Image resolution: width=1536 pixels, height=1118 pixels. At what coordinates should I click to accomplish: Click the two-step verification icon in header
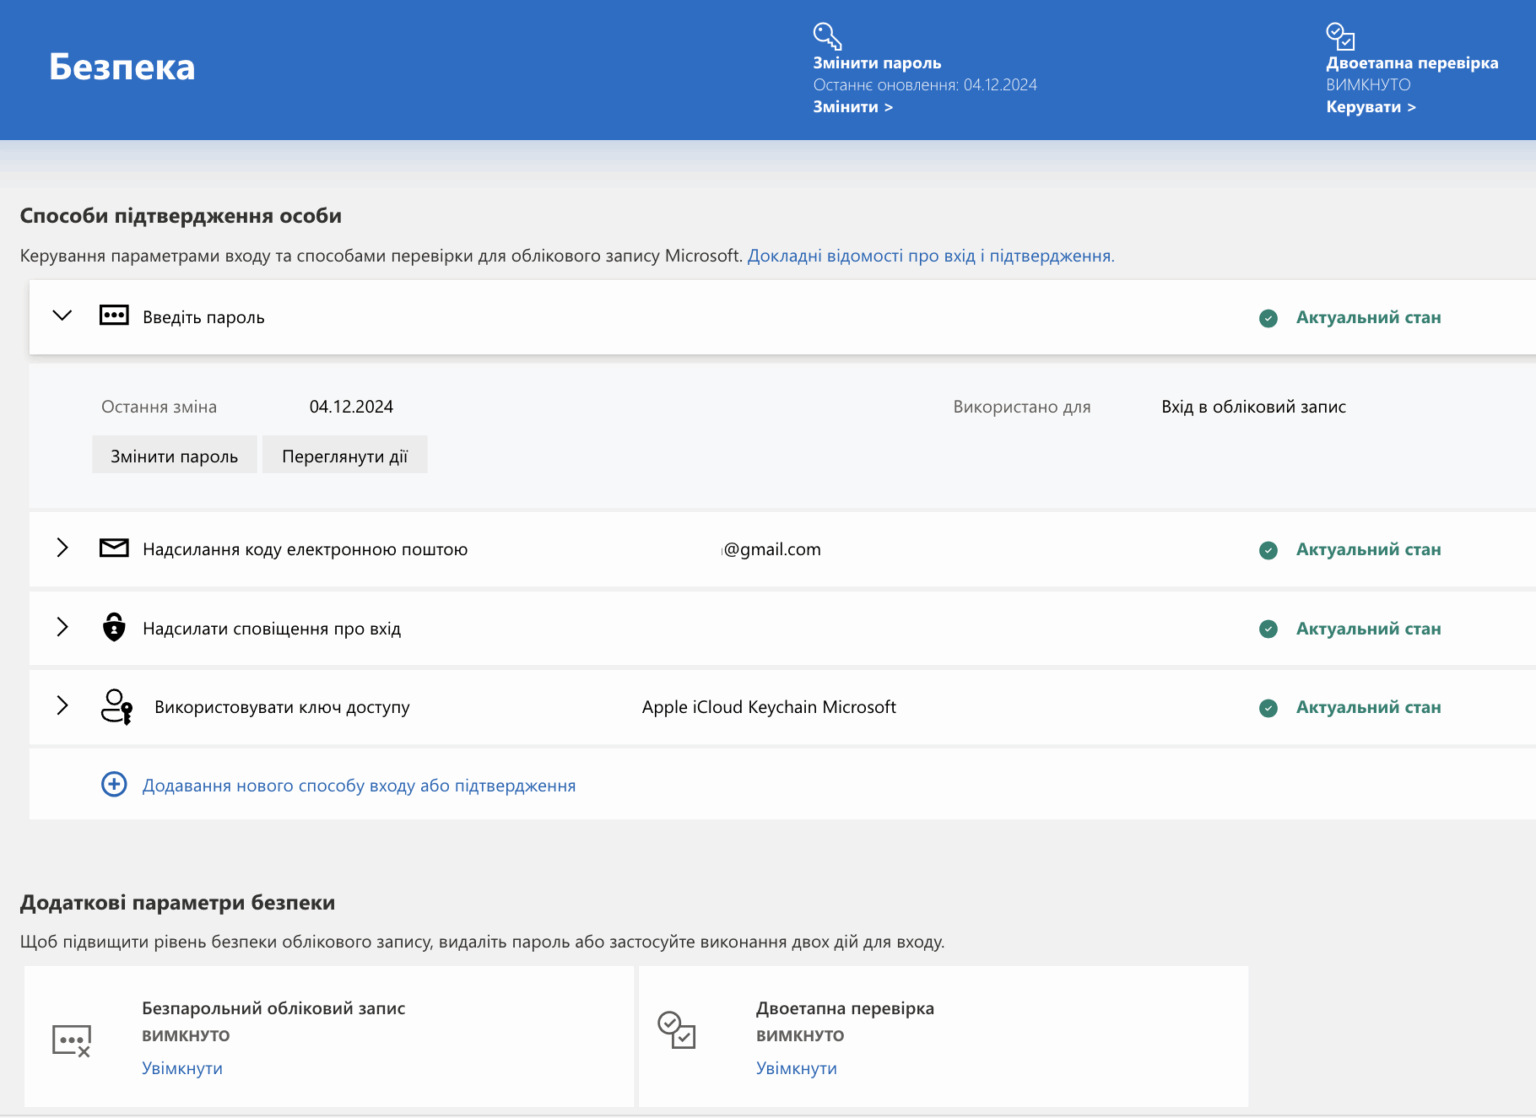(x=1340, y=36)
